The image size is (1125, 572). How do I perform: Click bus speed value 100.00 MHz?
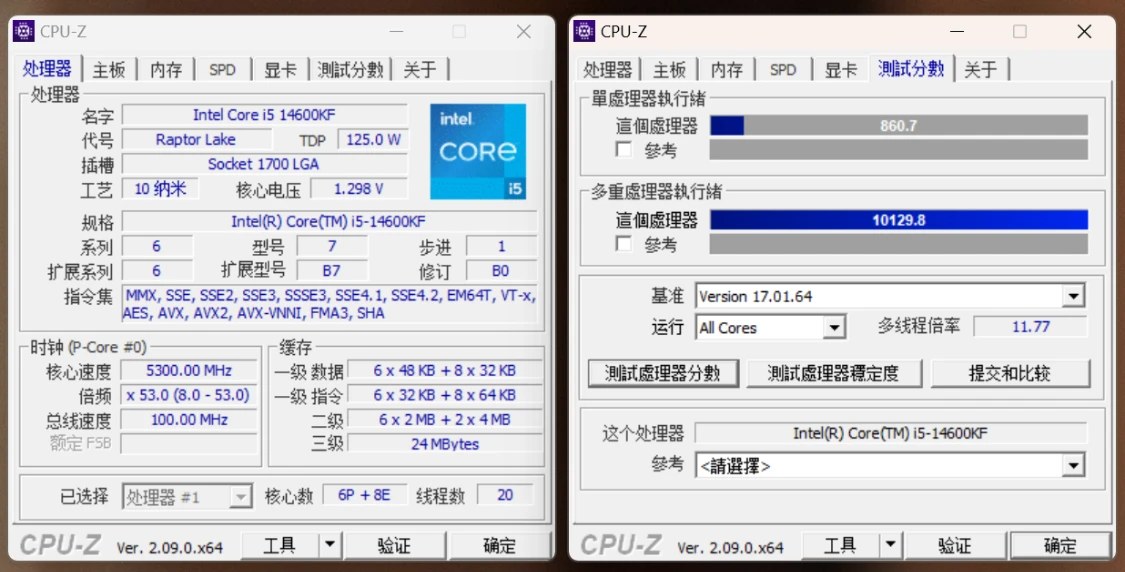[x=189, y=419]
